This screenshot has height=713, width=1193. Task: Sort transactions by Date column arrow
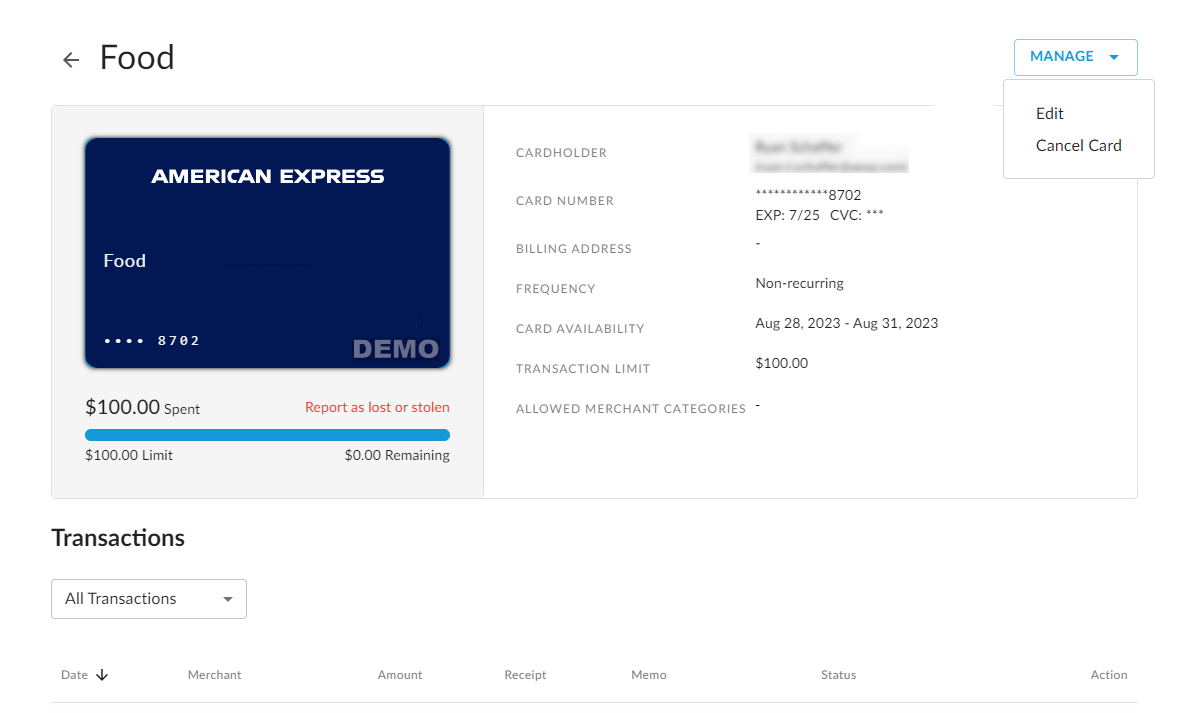(x=102, y=675)
